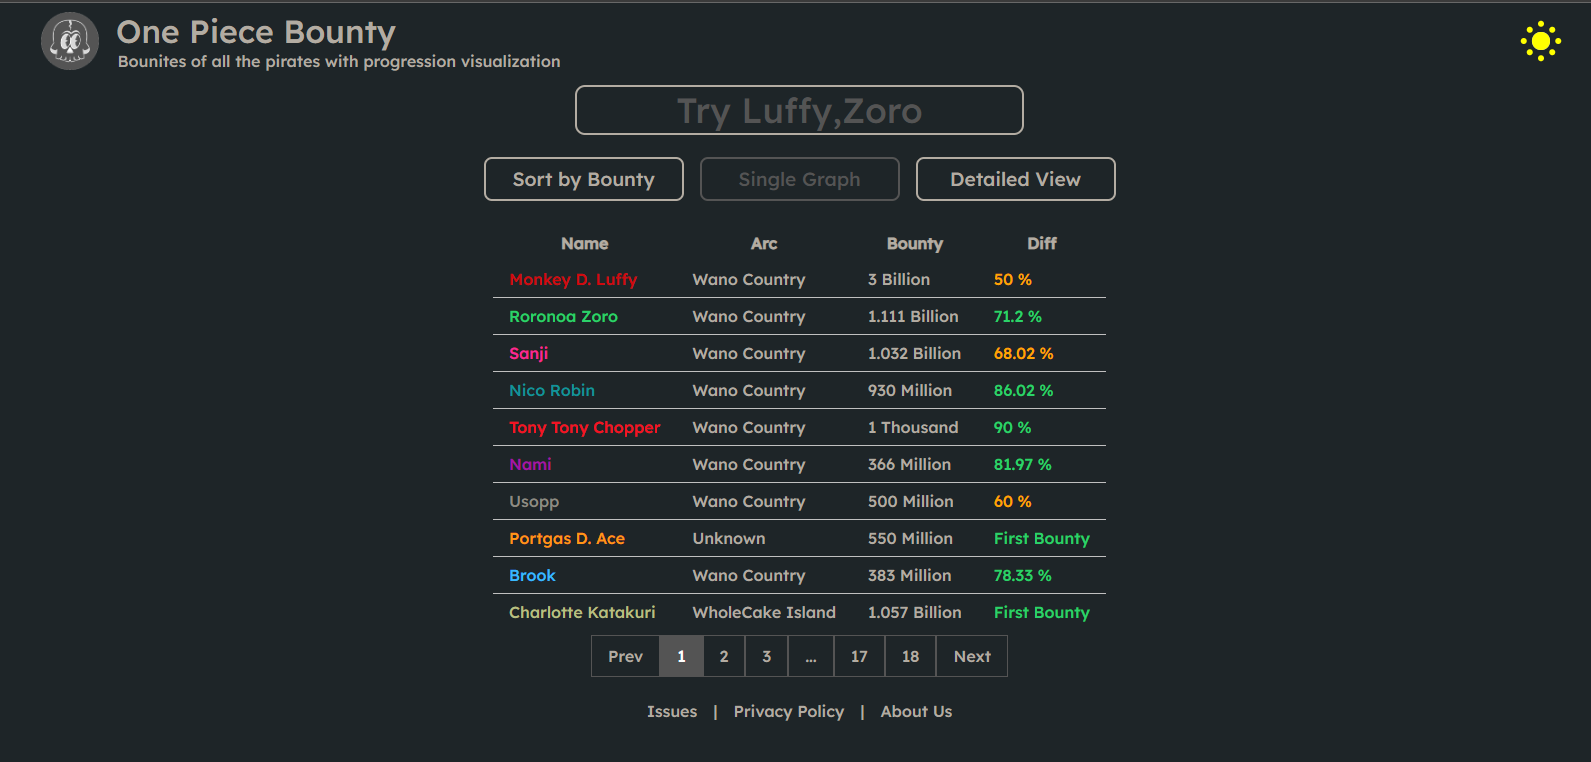Go to page 18
This screenshot has width=1591, height=762.
click(x=910, y=656)
